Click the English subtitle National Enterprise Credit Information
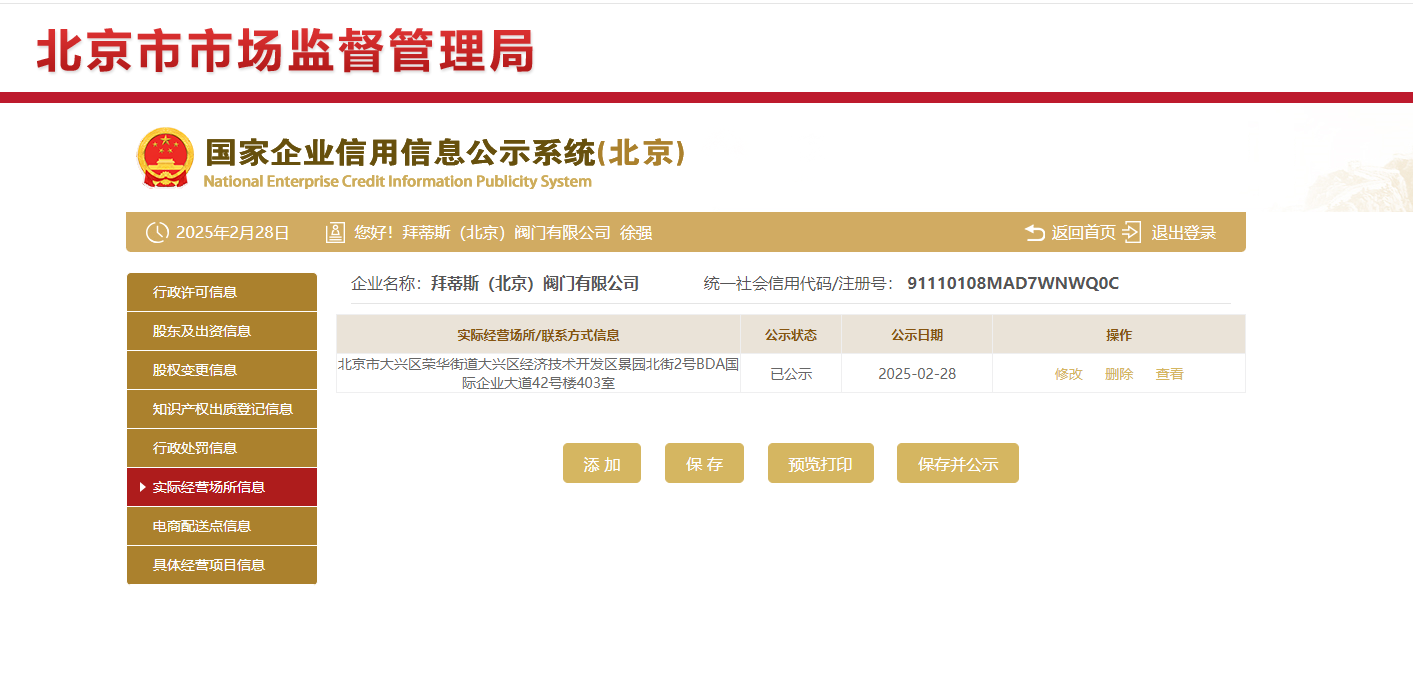 coord(397,181)
